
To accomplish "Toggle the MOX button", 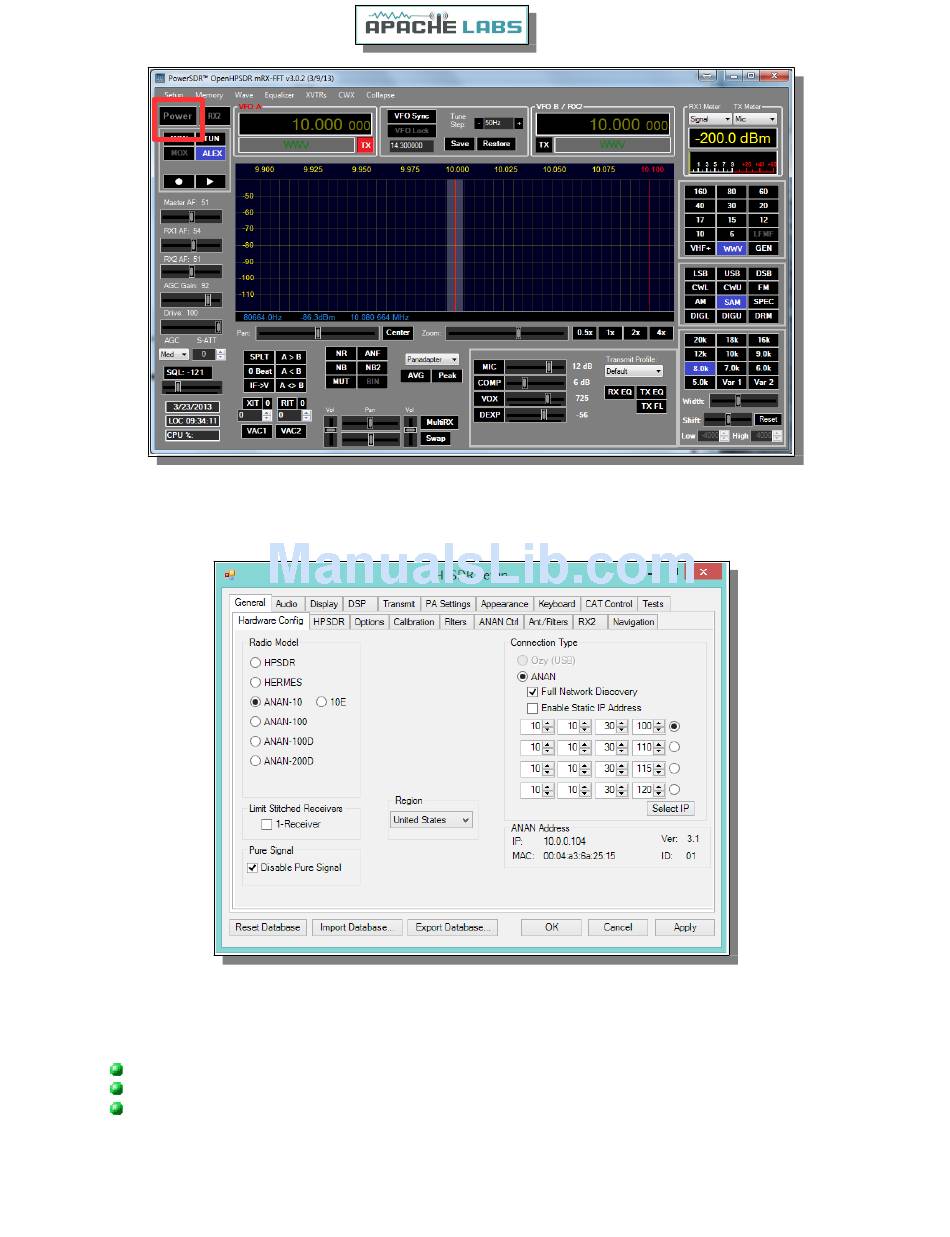I will (x=179, y=153).
